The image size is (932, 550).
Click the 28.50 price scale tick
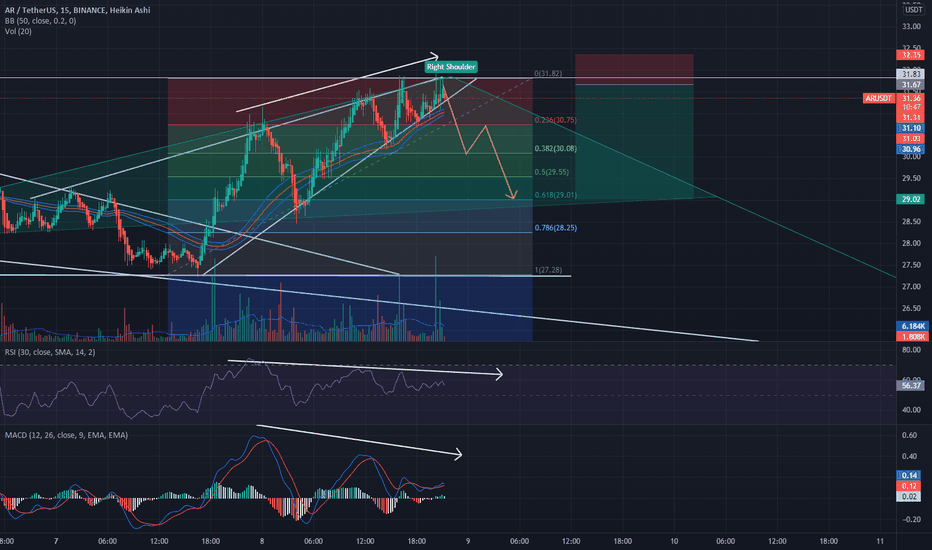[x=911, y=221]
